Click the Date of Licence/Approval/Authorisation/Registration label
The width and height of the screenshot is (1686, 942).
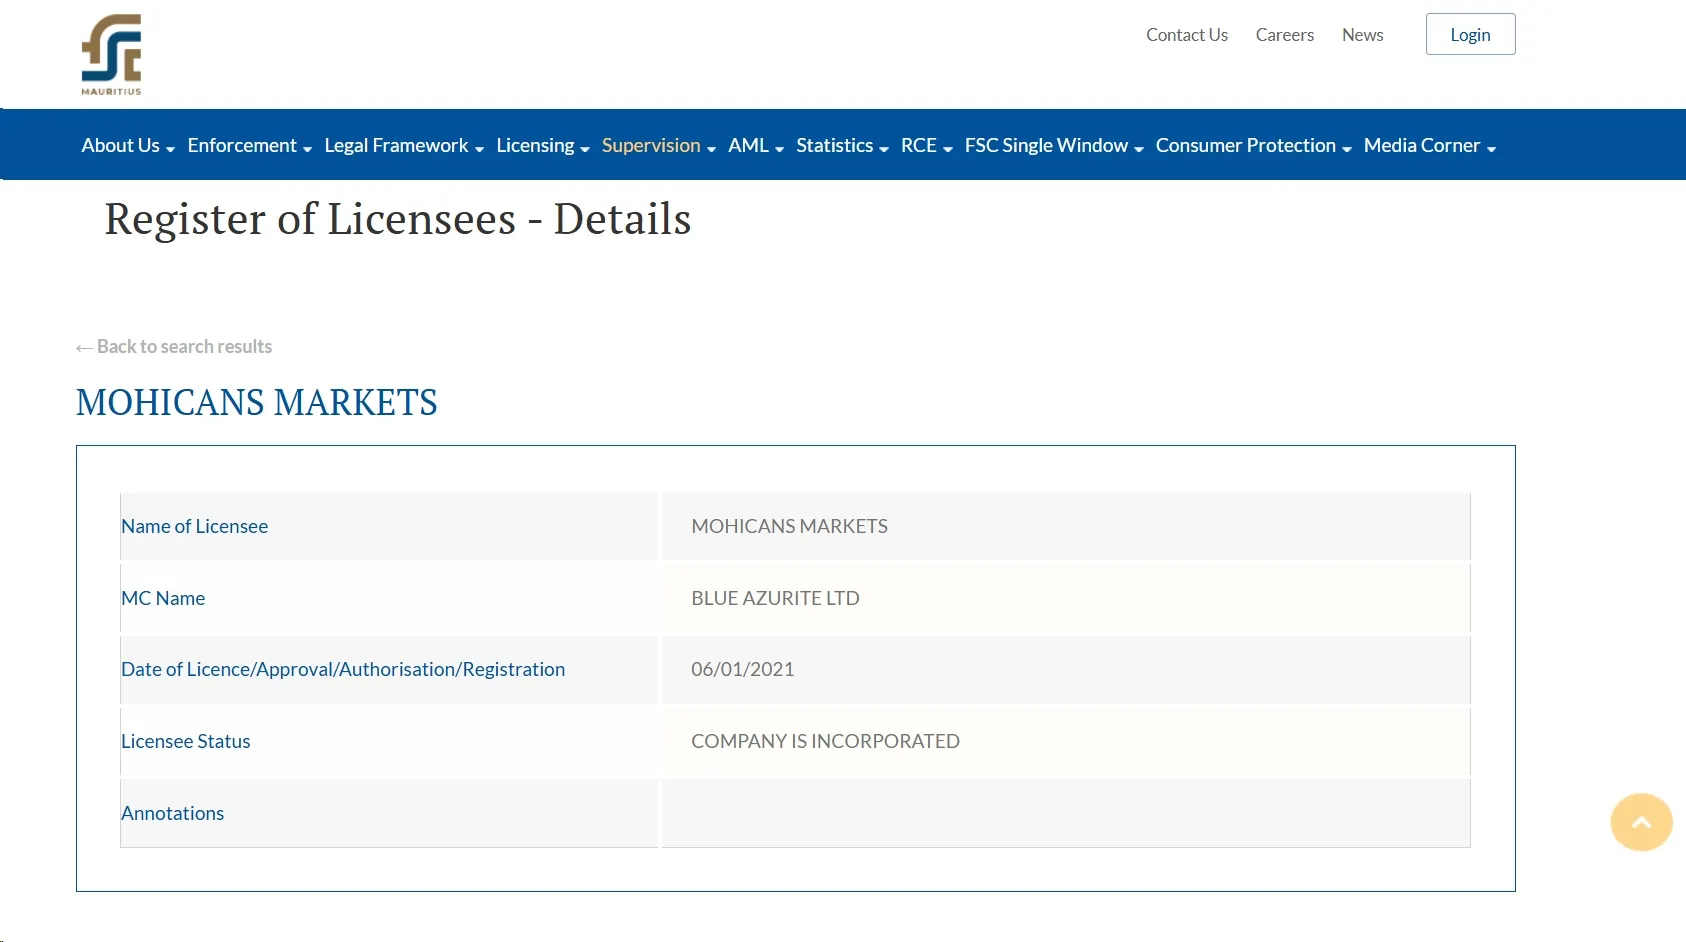coord(343,670)
